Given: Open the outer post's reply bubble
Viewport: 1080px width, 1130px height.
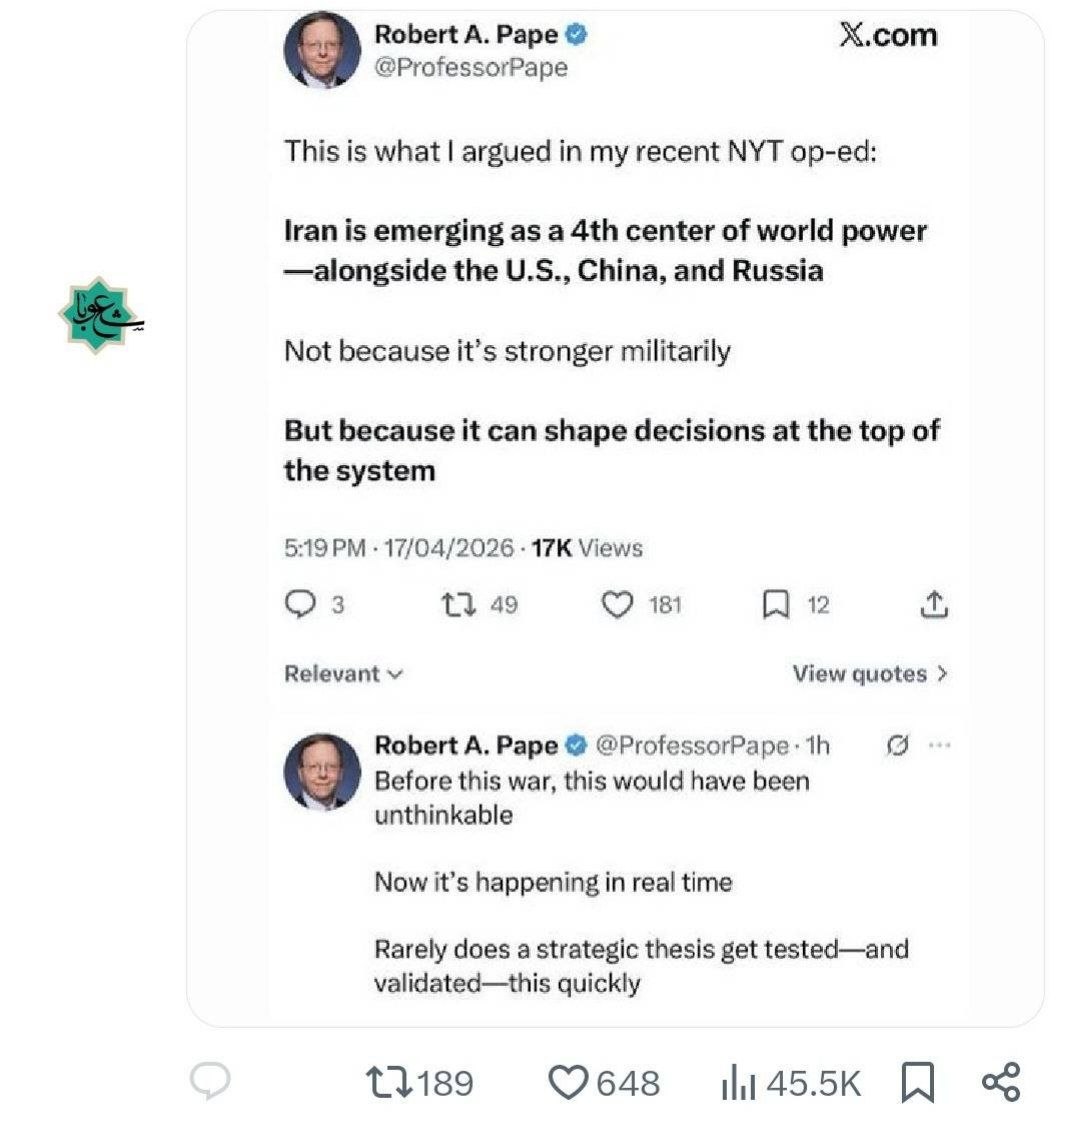Looking at the screenshot, I should tap(210, 1082).
